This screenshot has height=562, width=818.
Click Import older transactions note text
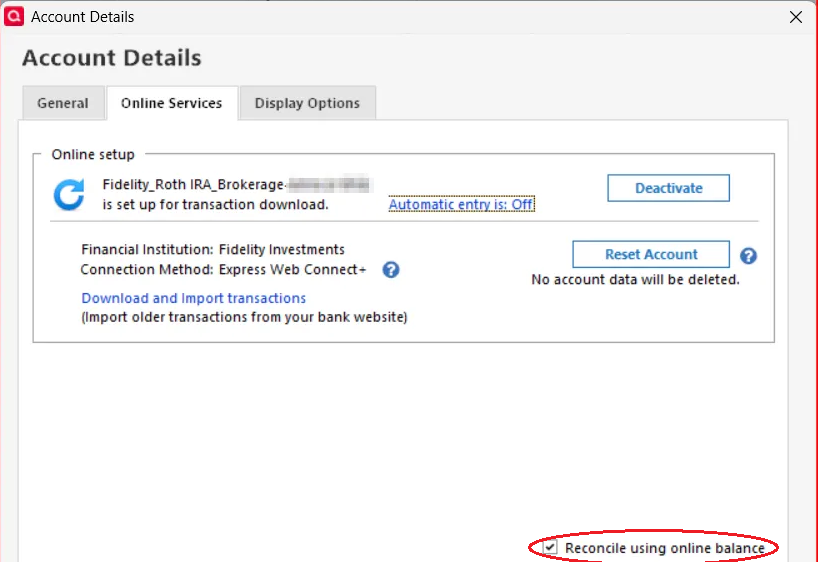pos(244,317)
